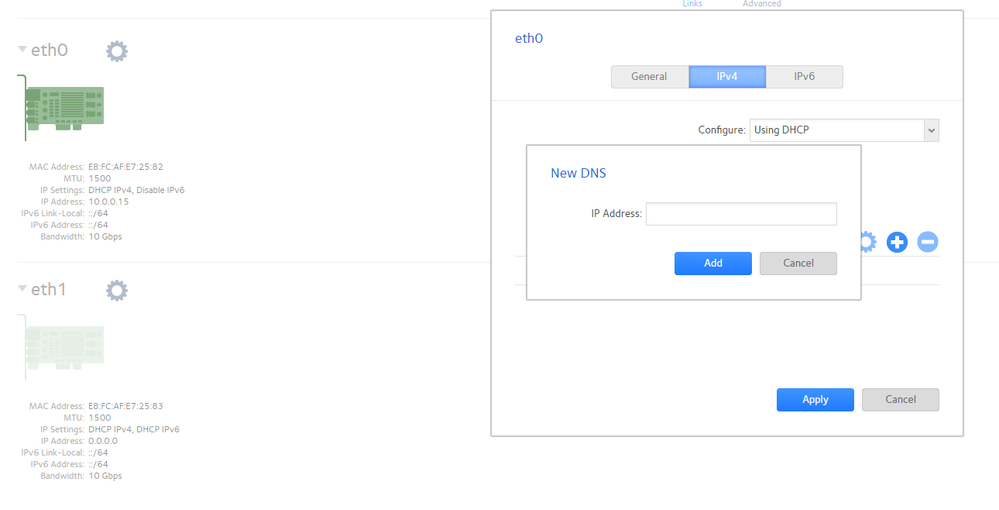
Task: Cancel the eth0 settings dialog
Action: tap(900, 400)
